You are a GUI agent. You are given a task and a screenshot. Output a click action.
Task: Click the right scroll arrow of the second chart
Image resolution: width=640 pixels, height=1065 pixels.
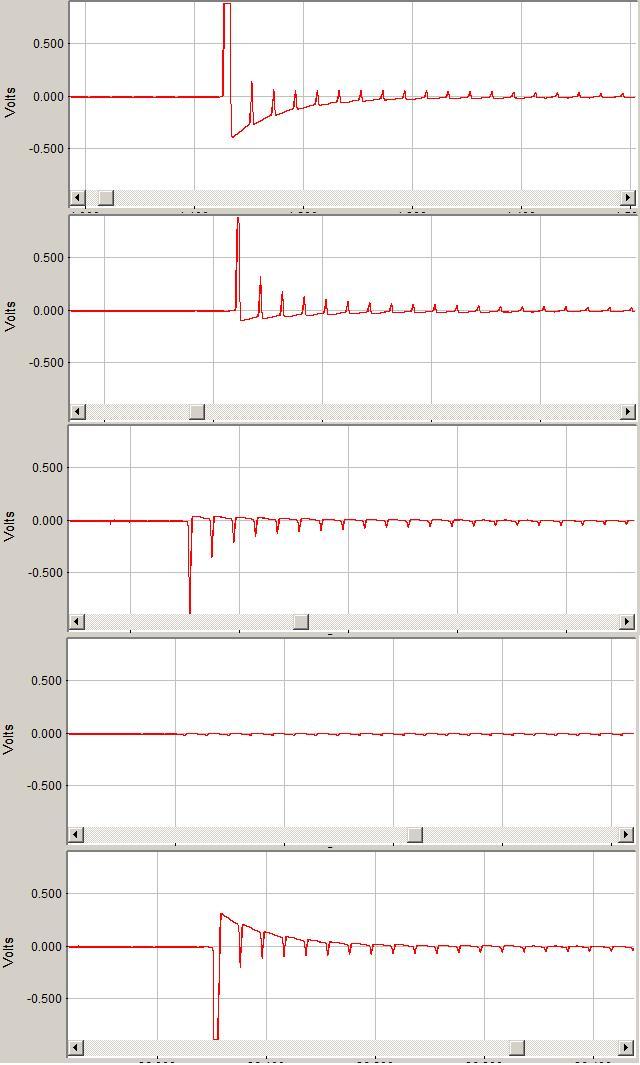(x=628, y=412)
